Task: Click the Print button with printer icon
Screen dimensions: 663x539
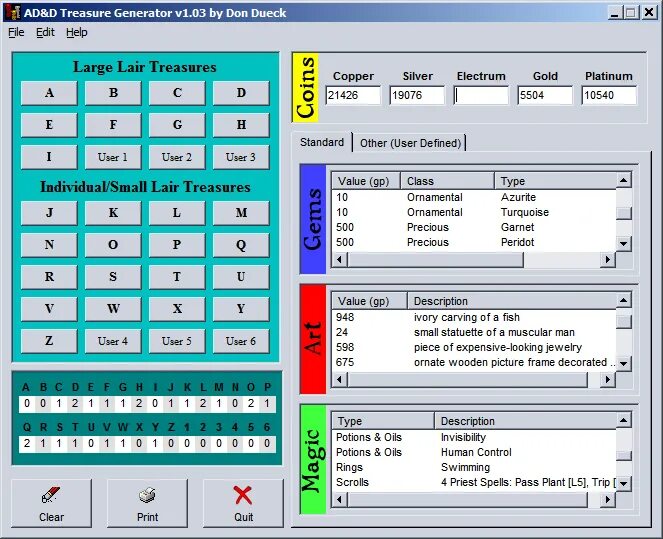Action: pos(147,503)
